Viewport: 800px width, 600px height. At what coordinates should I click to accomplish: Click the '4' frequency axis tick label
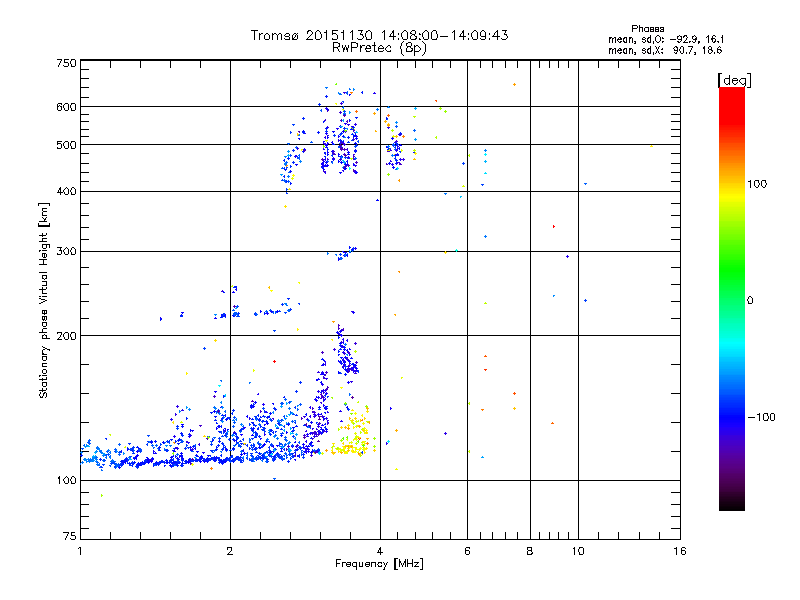pos(380,551)
